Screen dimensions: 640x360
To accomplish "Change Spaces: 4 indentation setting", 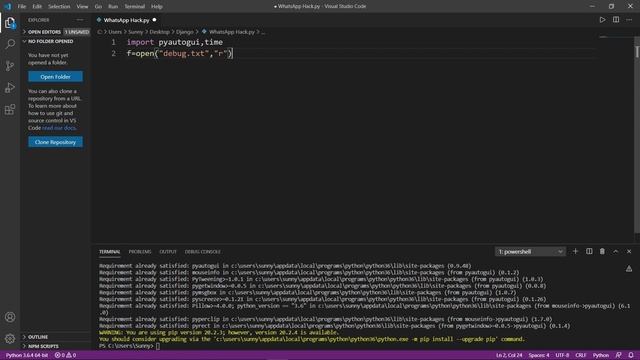I will tap(539, 355).
